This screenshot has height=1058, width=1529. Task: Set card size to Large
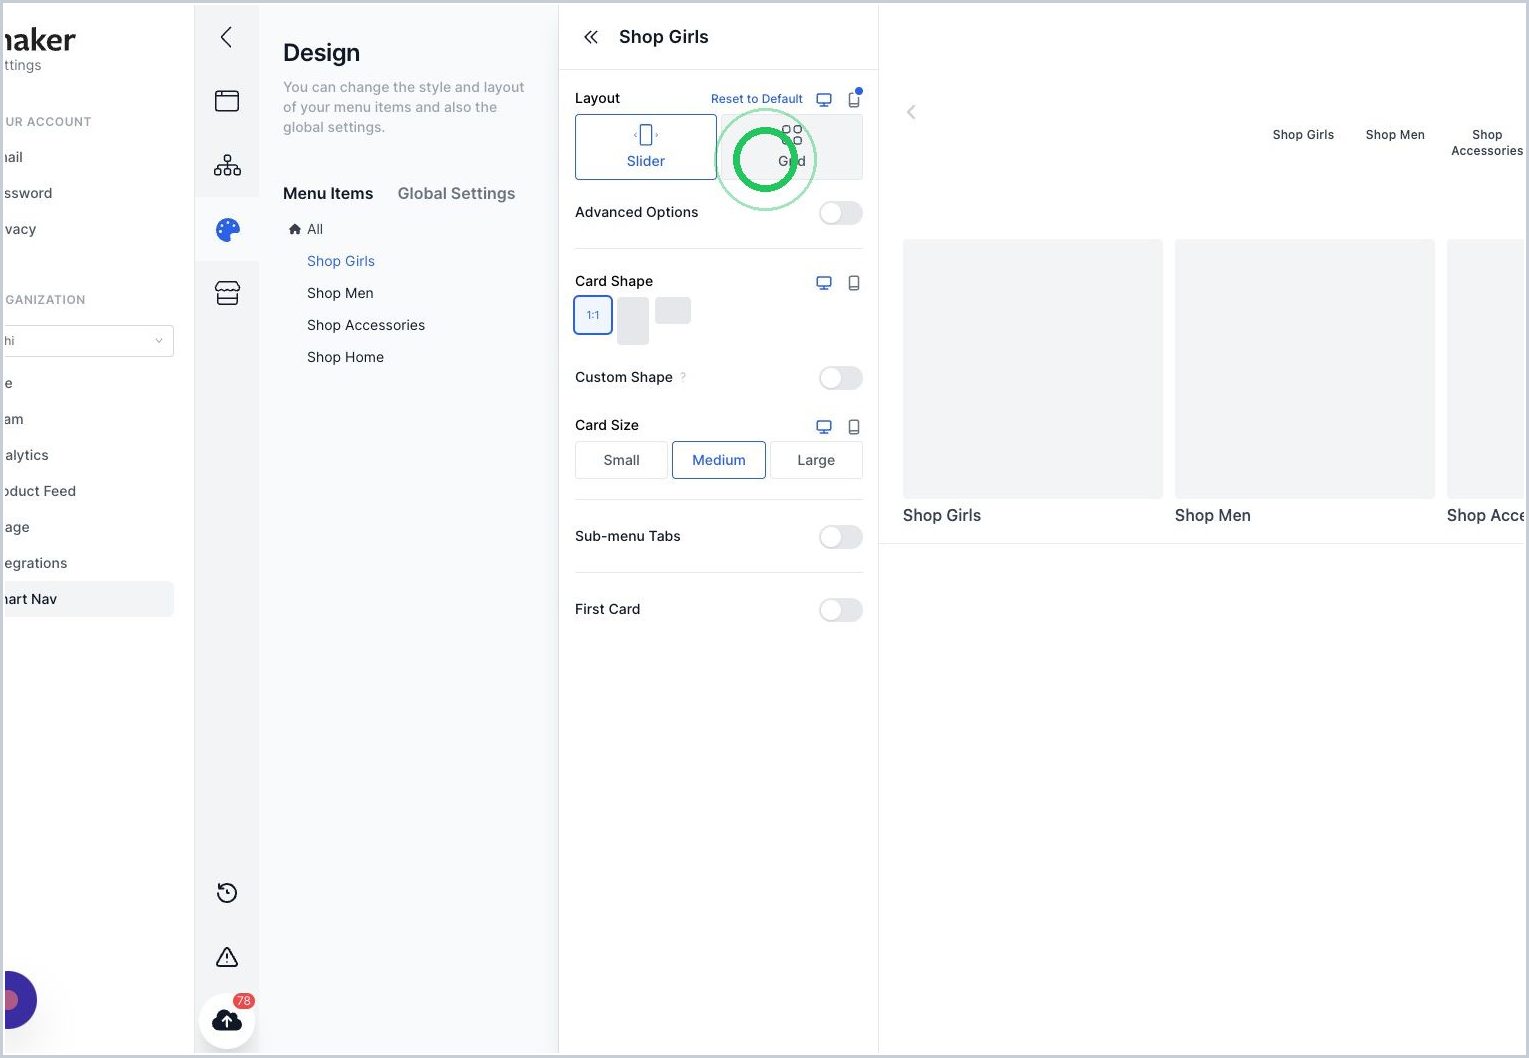point(816,460)
